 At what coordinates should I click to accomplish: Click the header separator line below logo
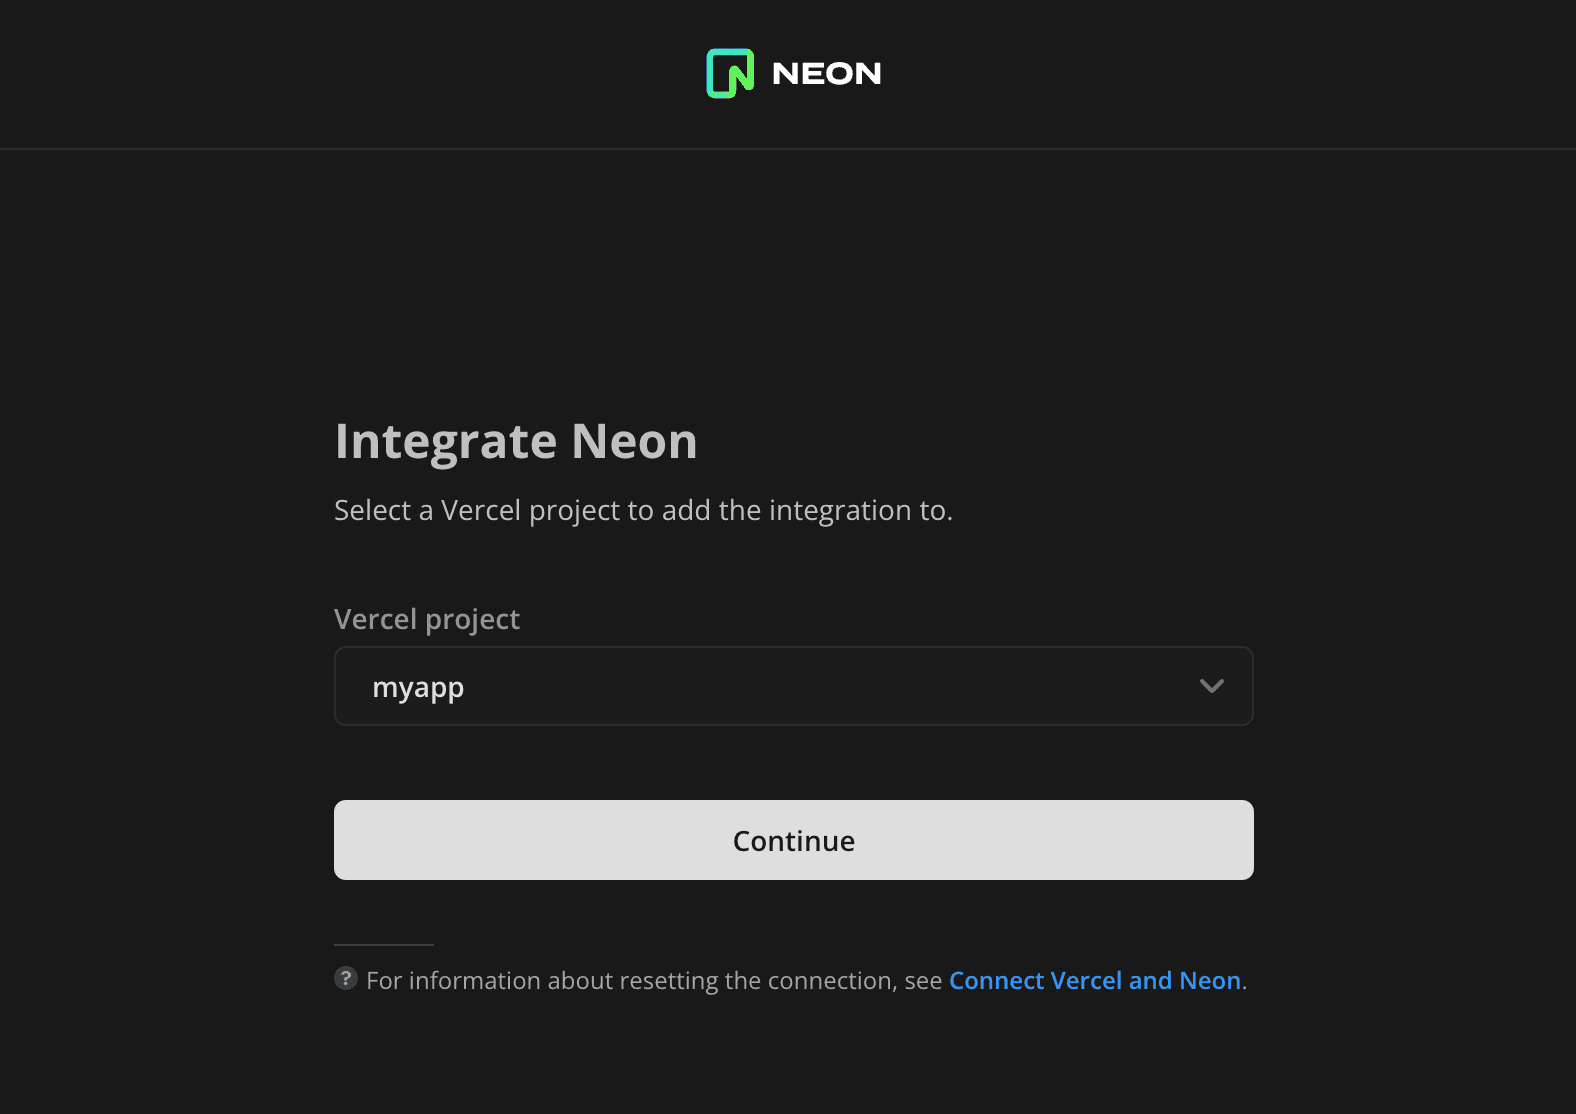tap(788, 149)
